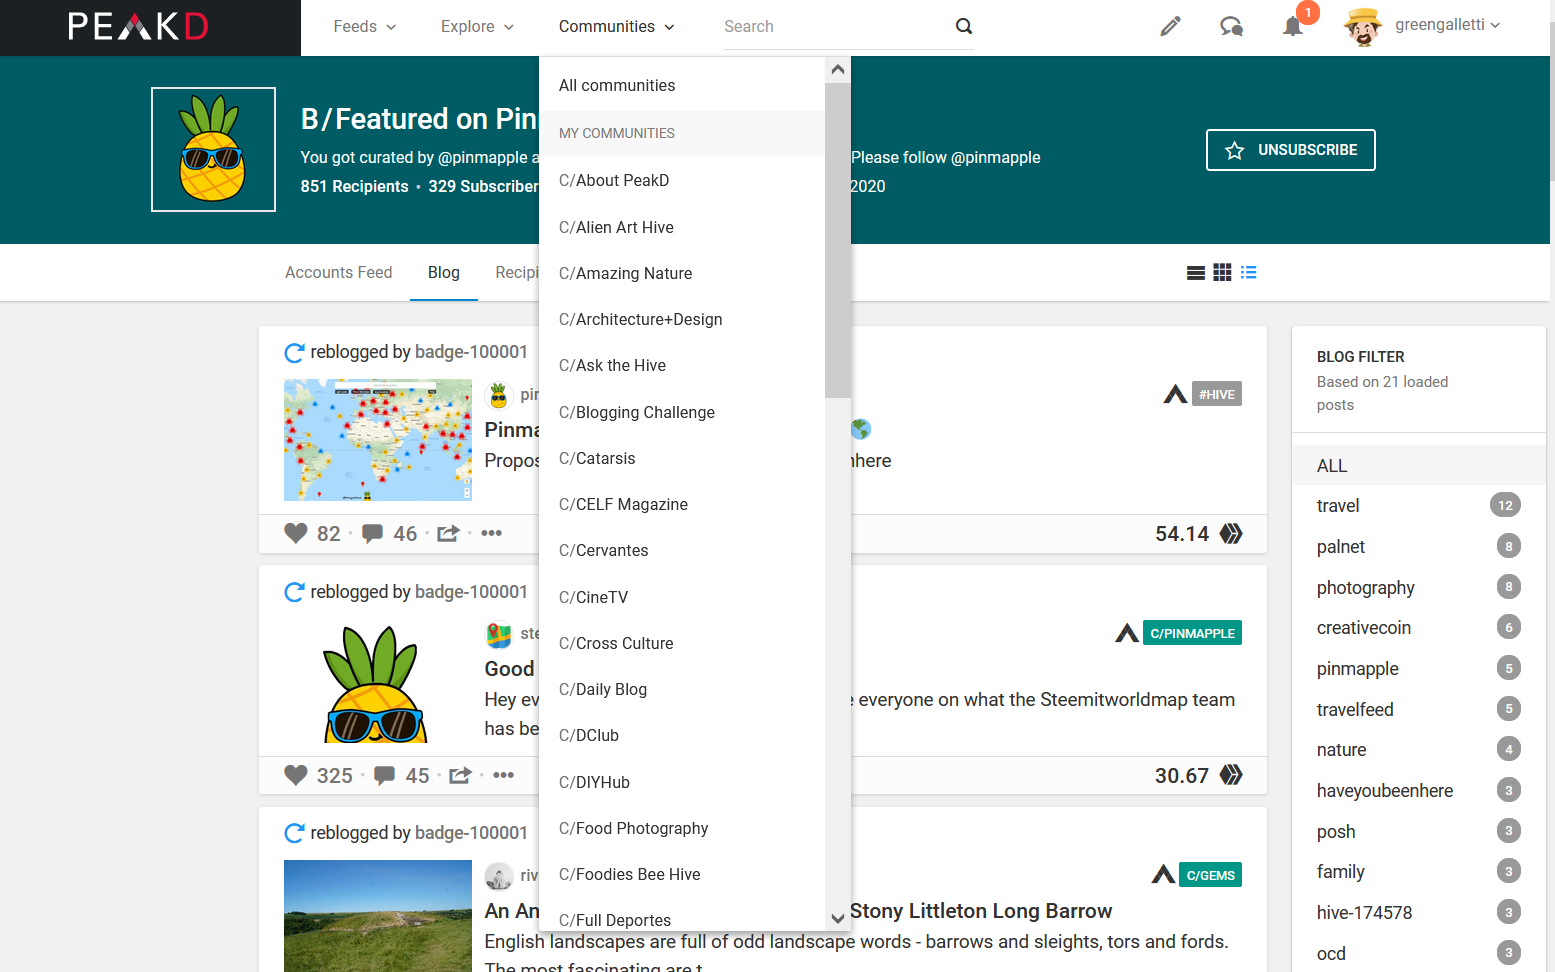Open the Explore dropdown menu
Screen dimensions: 1555x972
477,27
